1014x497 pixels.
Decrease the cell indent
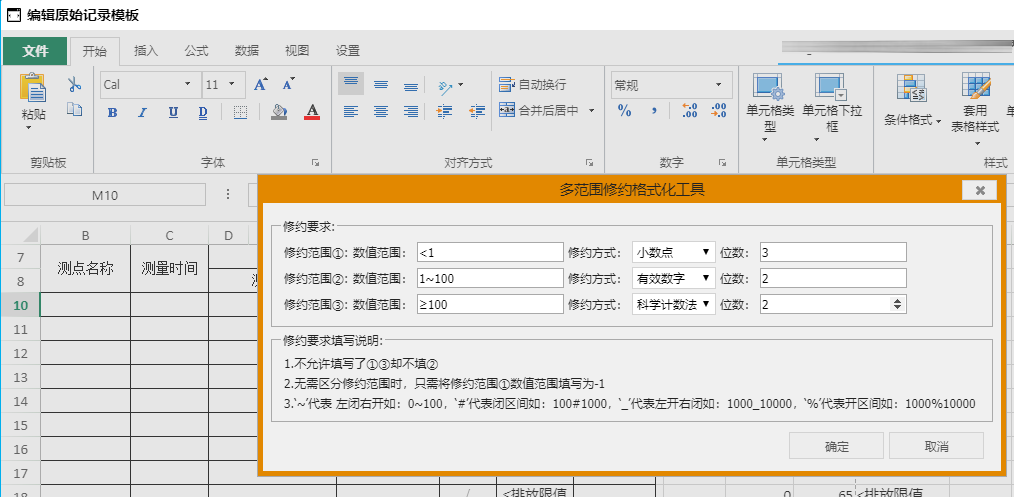coord(477,111)
